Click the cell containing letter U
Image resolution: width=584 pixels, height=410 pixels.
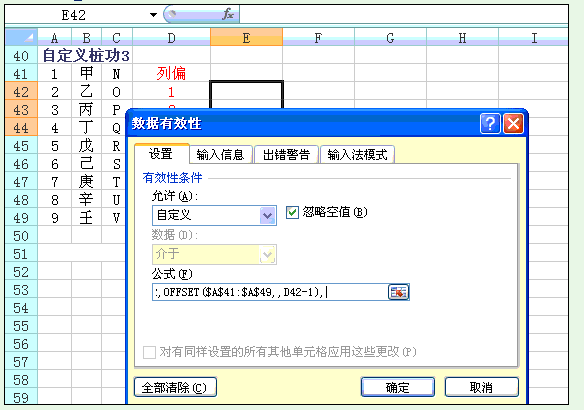pyautogui.click(x=114, y=200)
